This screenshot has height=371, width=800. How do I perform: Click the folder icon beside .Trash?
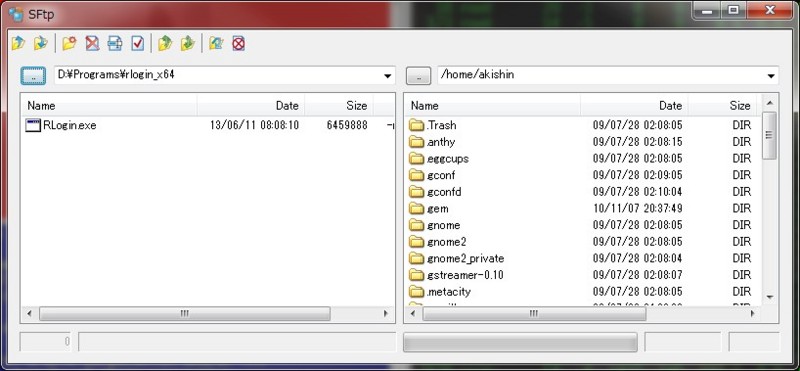click(417, 125)
